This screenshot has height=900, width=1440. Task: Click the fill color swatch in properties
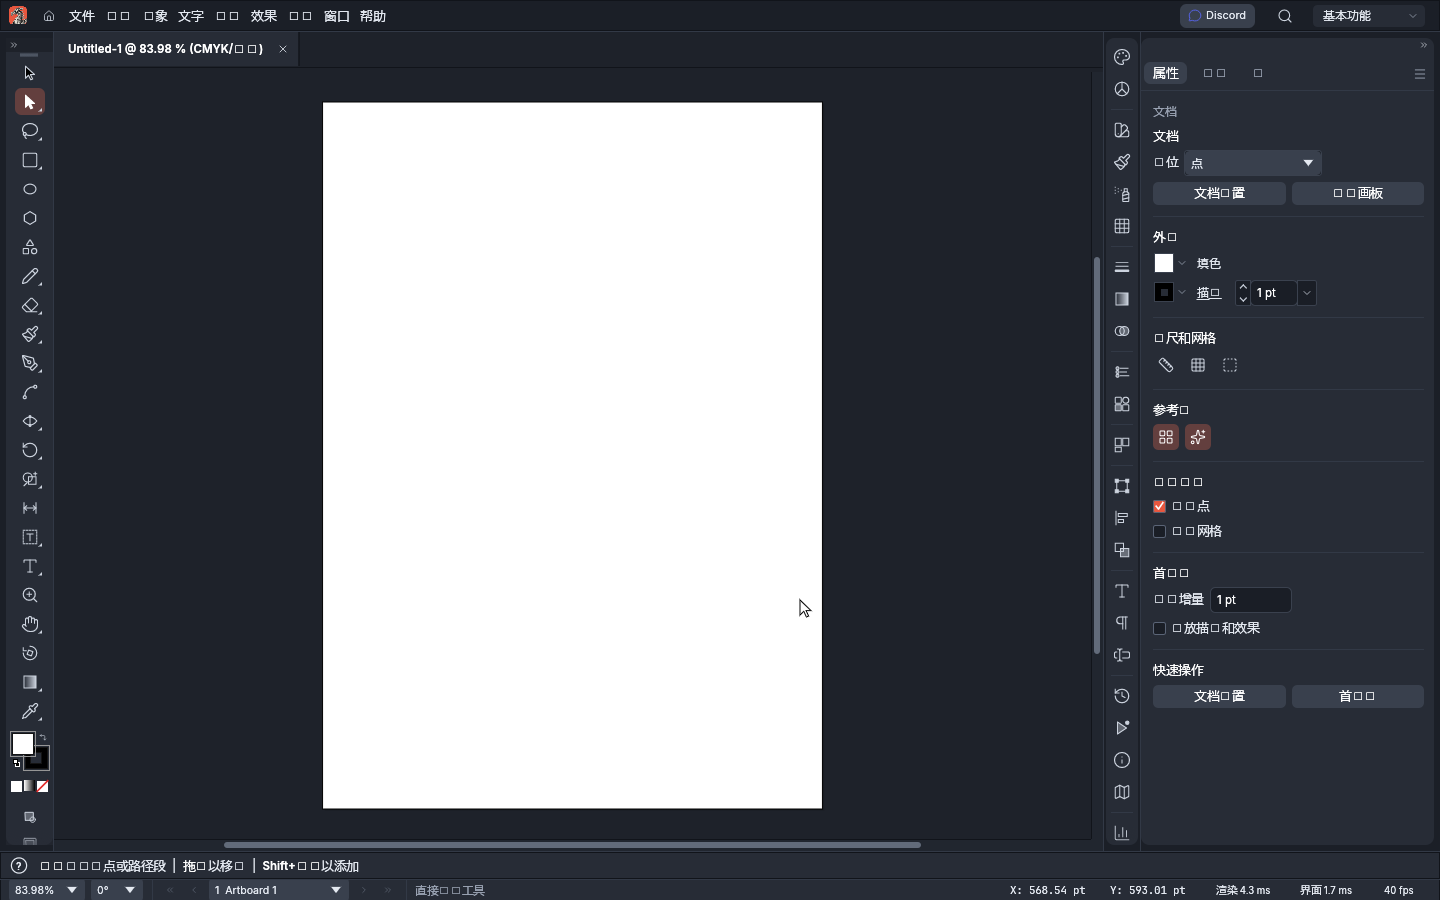[1164, 263]
